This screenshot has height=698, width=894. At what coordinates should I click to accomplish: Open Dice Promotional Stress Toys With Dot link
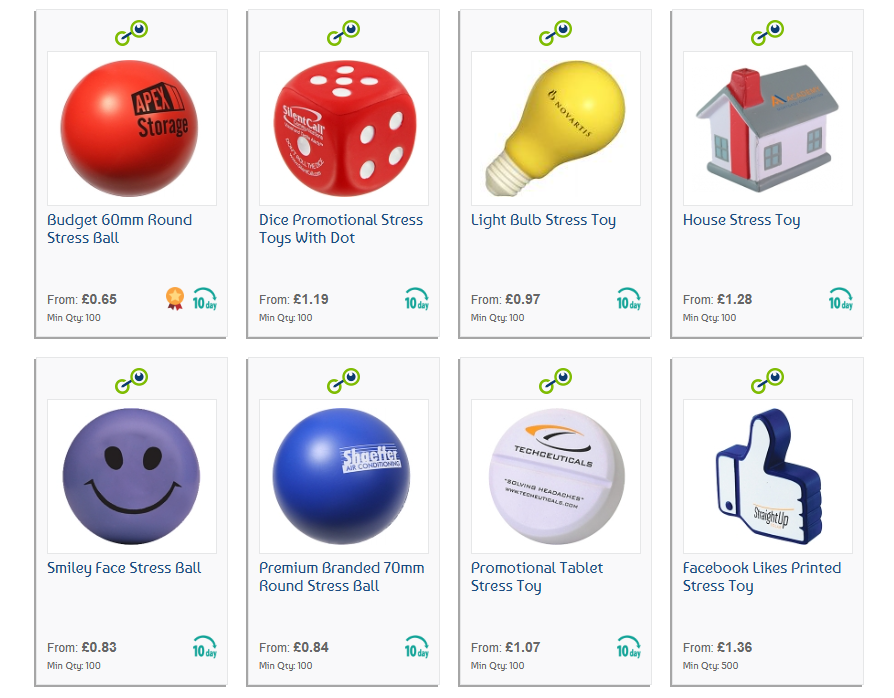point(341,229)
